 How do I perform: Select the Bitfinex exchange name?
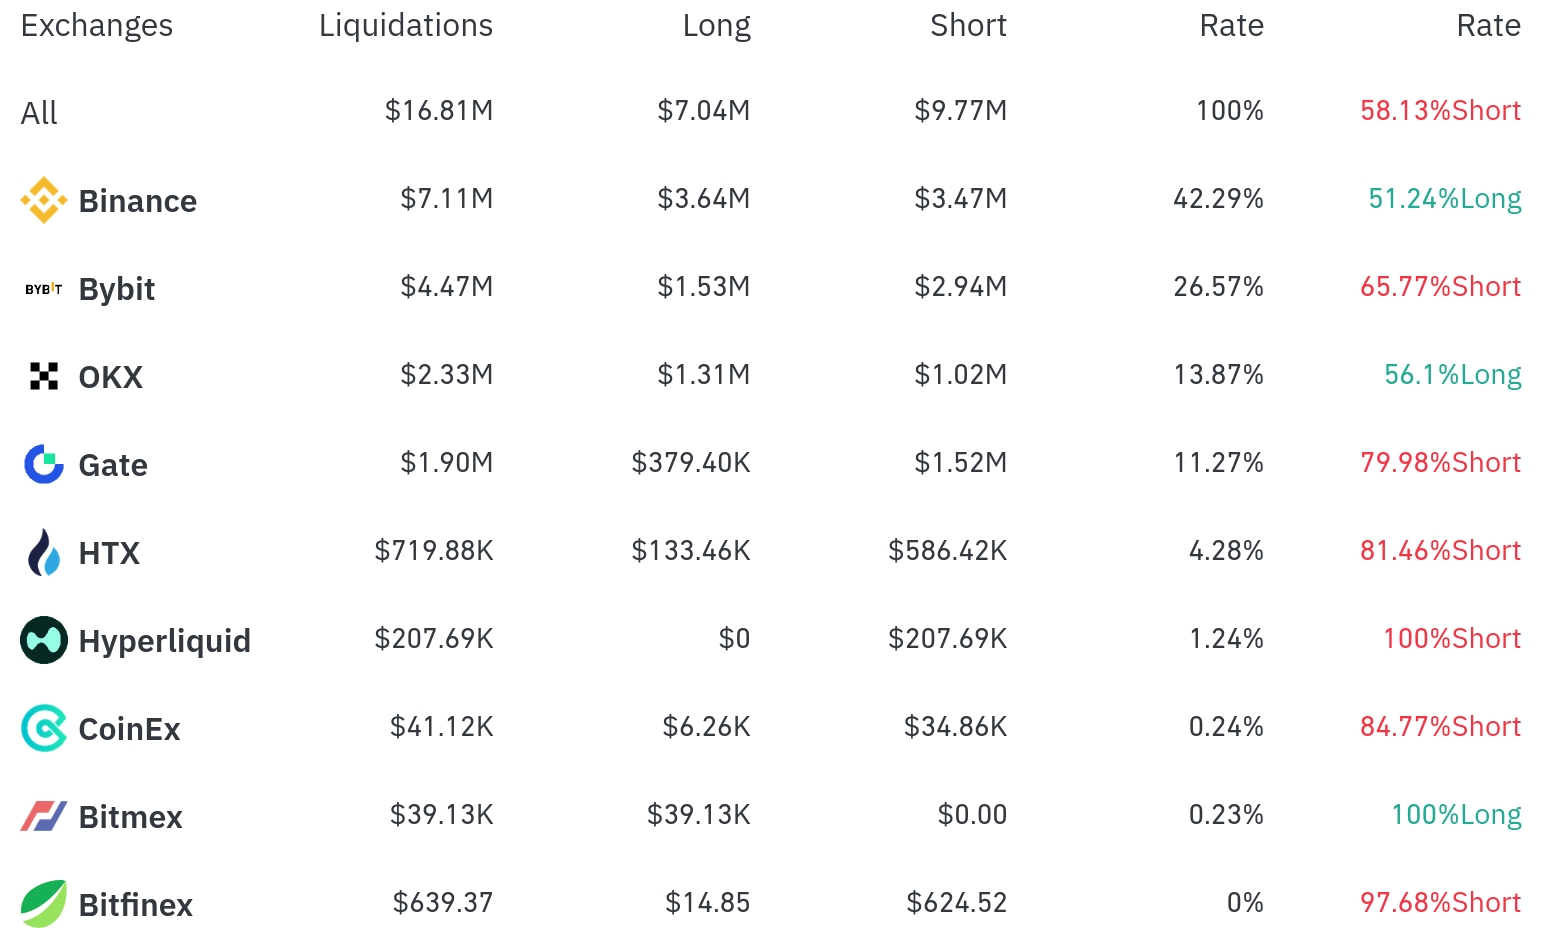(135, 905)
